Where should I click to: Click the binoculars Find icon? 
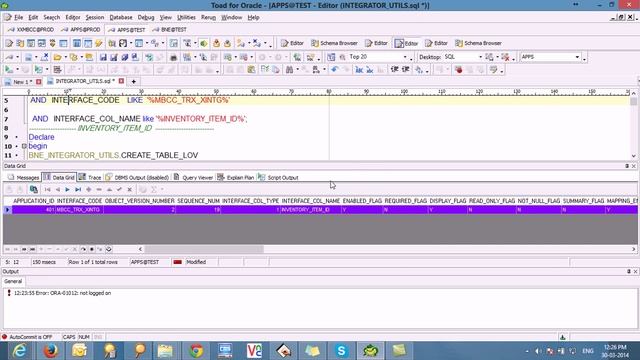289,70
